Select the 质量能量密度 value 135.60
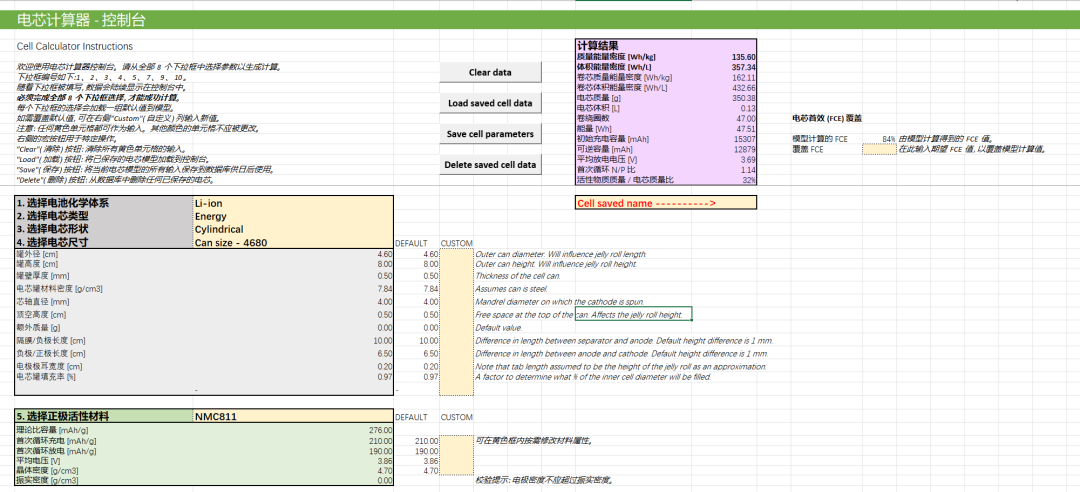The width and height of the screenshot is (1080, 492). point(744,57)
